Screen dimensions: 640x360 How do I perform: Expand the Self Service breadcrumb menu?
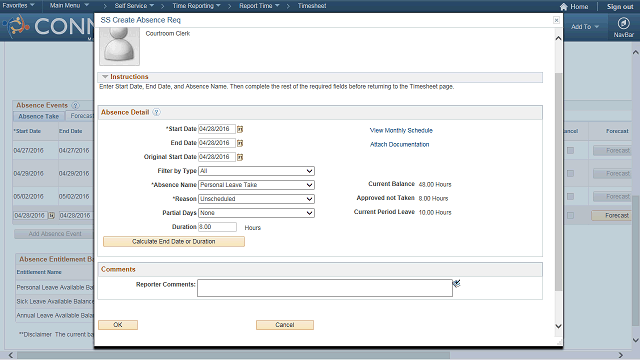pyautogui.click(x=134, y=6)
